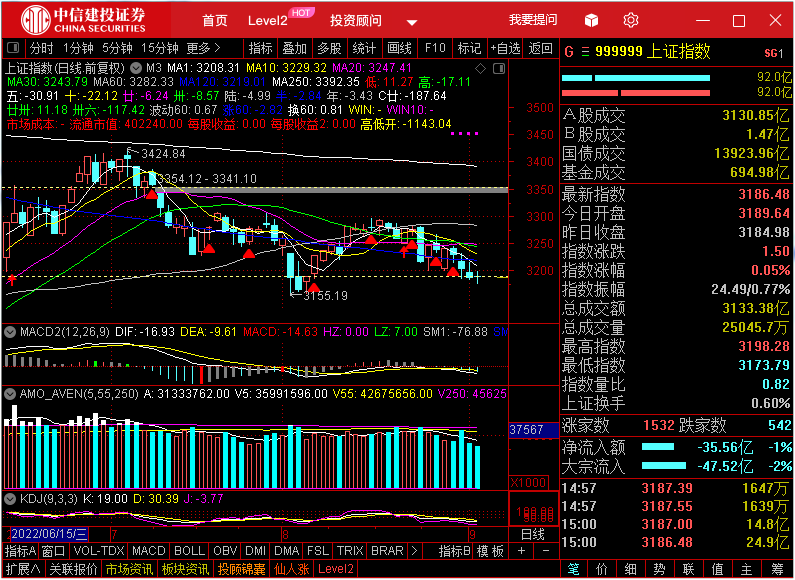
Task: Add index to watchlist with +自选
Action: pyautogui.click(x=505, y=48)
